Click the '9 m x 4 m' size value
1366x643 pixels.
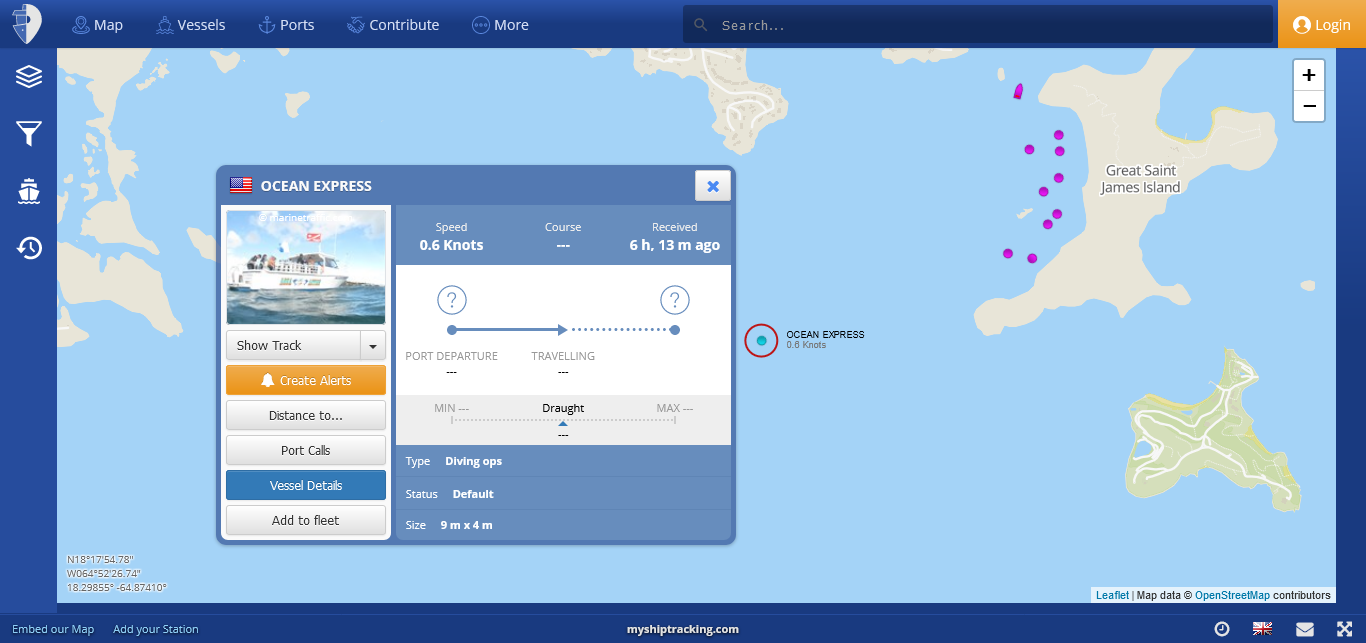pos(466,525)
